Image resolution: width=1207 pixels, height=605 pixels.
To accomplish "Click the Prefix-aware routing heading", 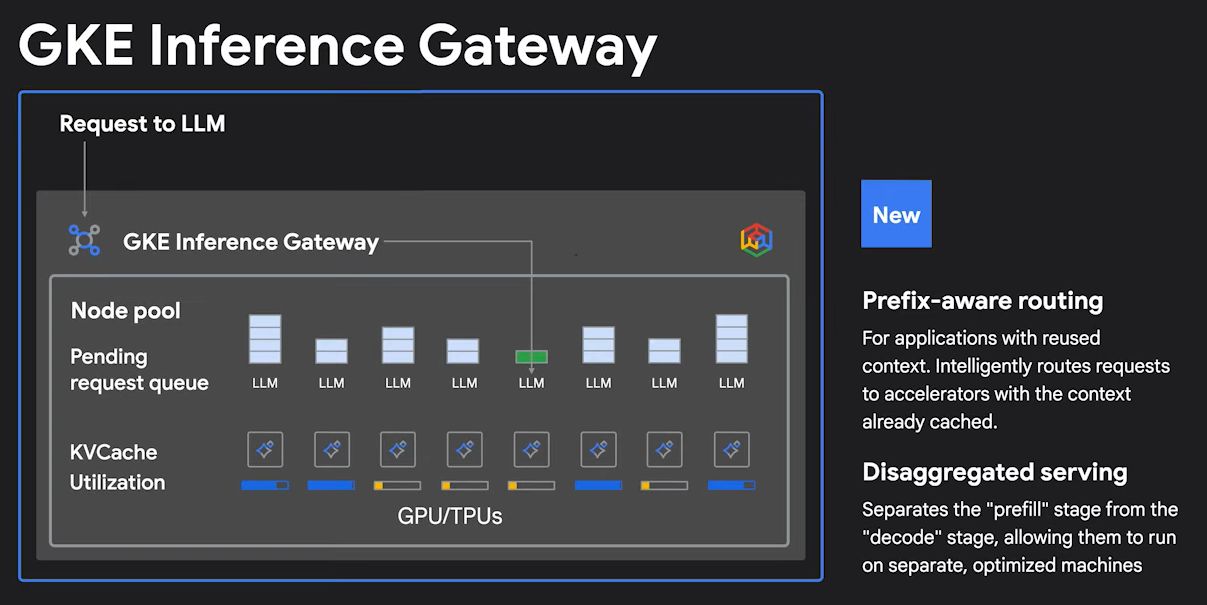I will click(x=982, y=301).
